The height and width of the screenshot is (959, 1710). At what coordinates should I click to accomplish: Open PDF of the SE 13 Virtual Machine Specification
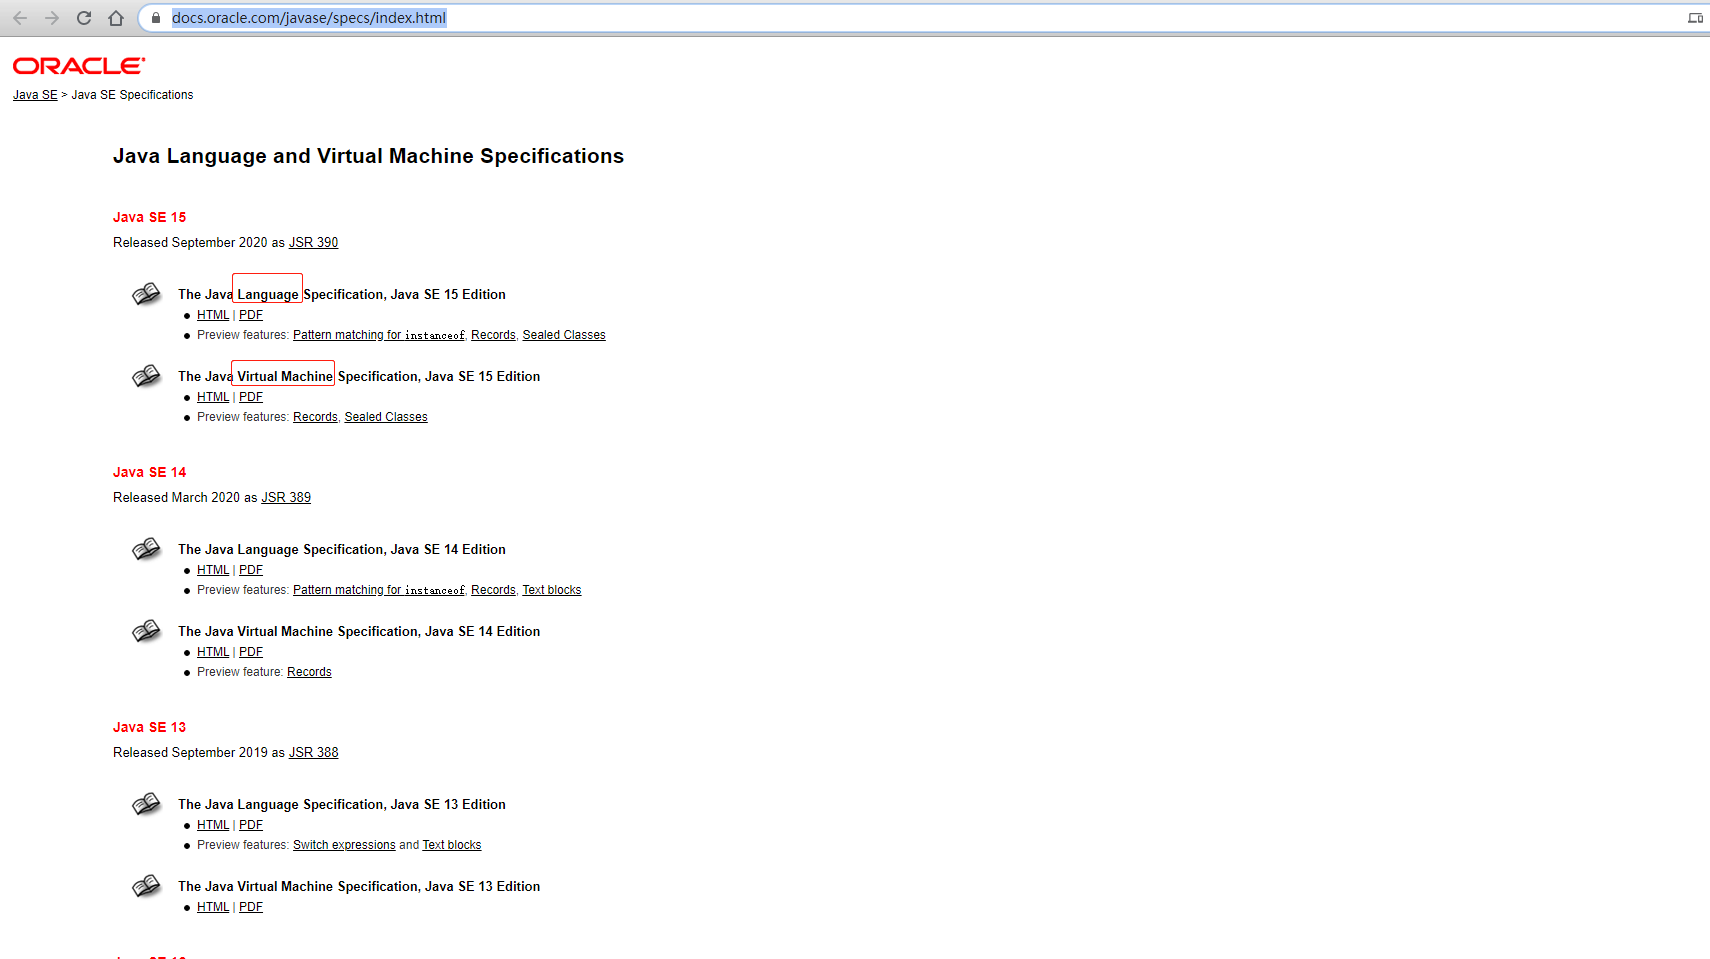pos(251,907)
